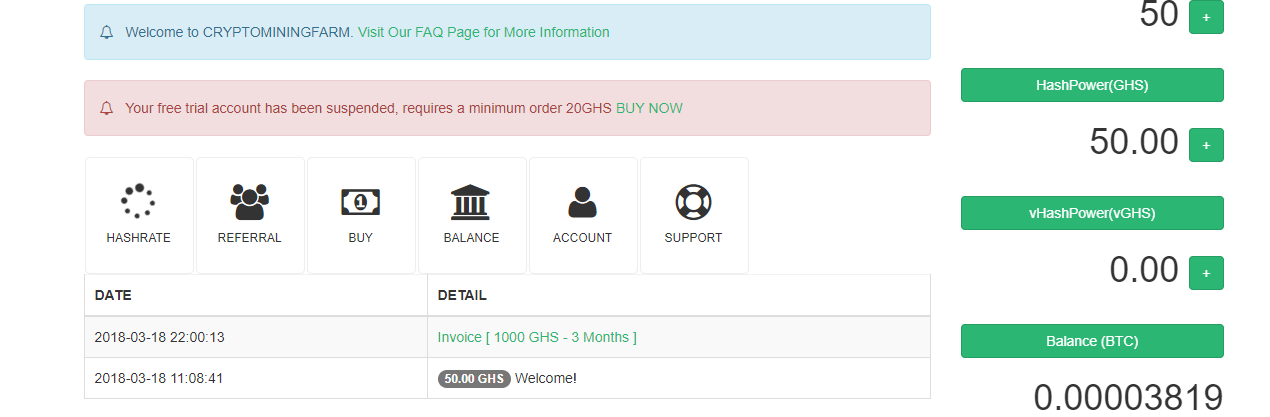This screenshot has height=417, width=1270.
Task: Open the BALANCE bank building icon
Action: click(471, 202)
